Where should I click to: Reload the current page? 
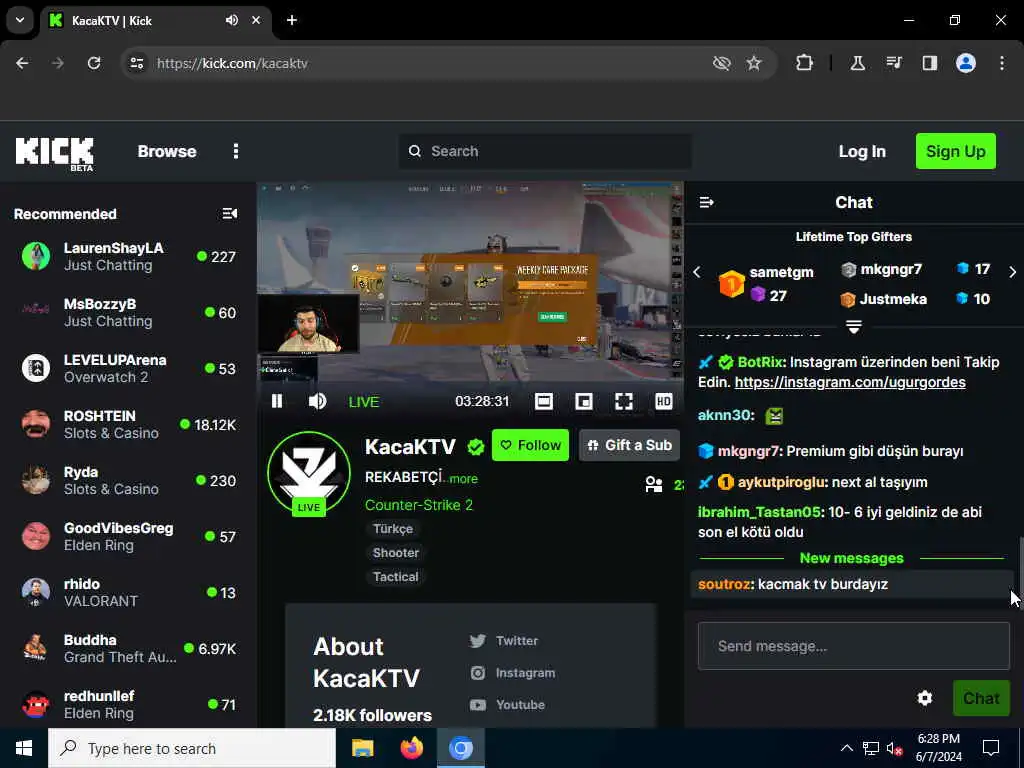pos(94,63)
